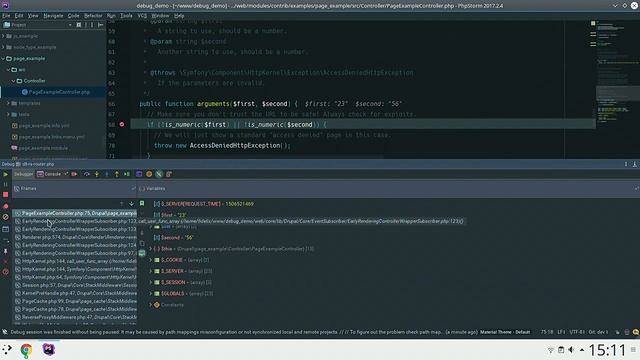
Task: Expand $GLOBALS array variable
Action: tap(151, 293)
